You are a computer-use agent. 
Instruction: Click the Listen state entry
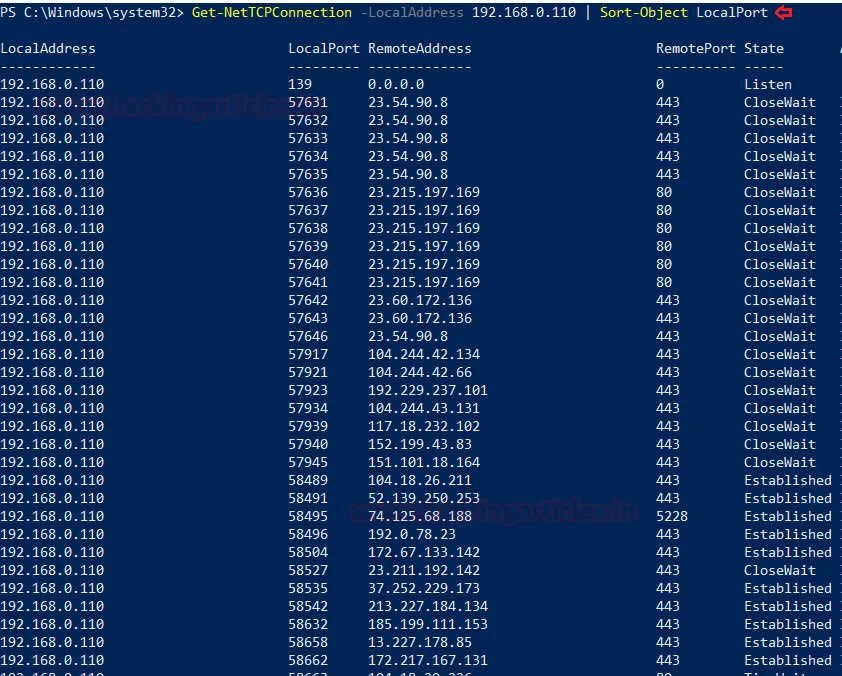[768, 84]
